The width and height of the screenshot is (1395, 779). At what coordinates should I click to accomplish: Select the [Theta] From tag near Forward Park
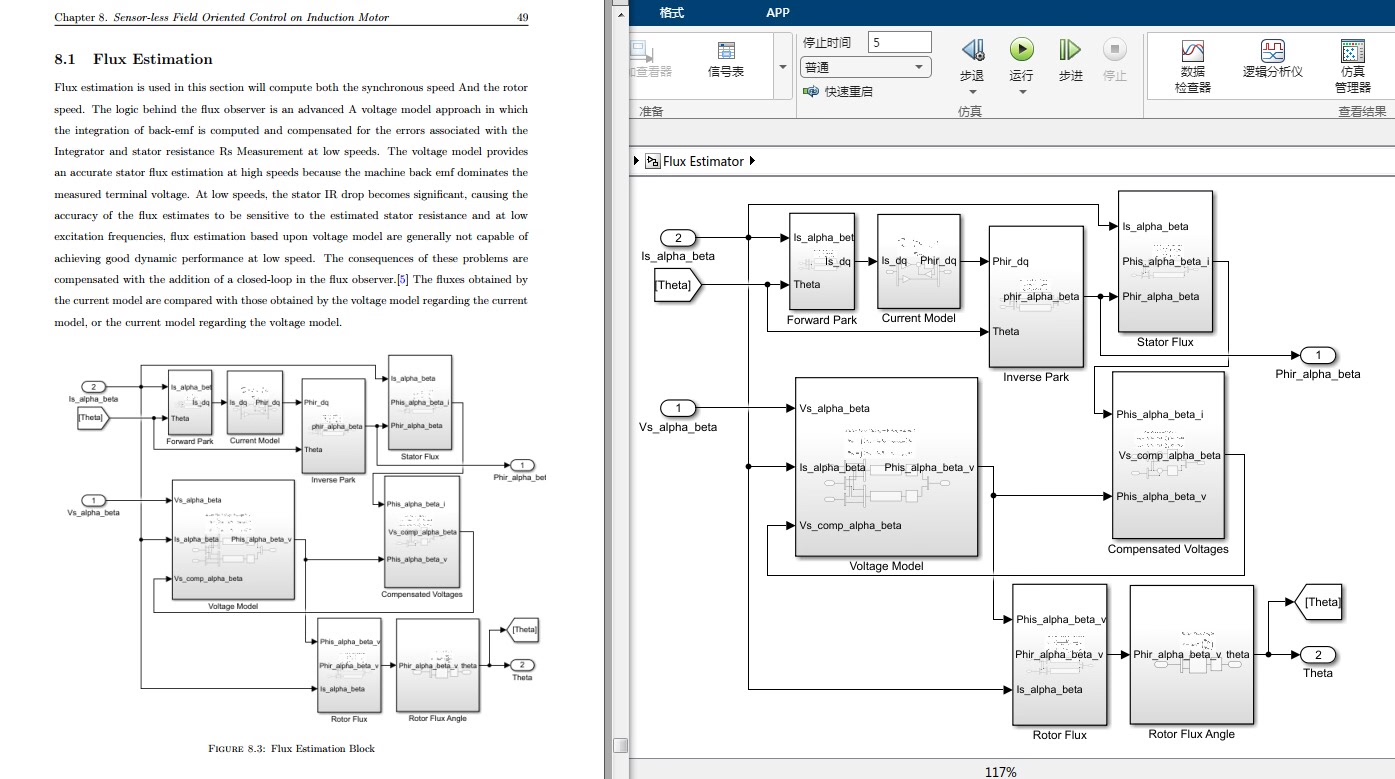pos(678,284)
